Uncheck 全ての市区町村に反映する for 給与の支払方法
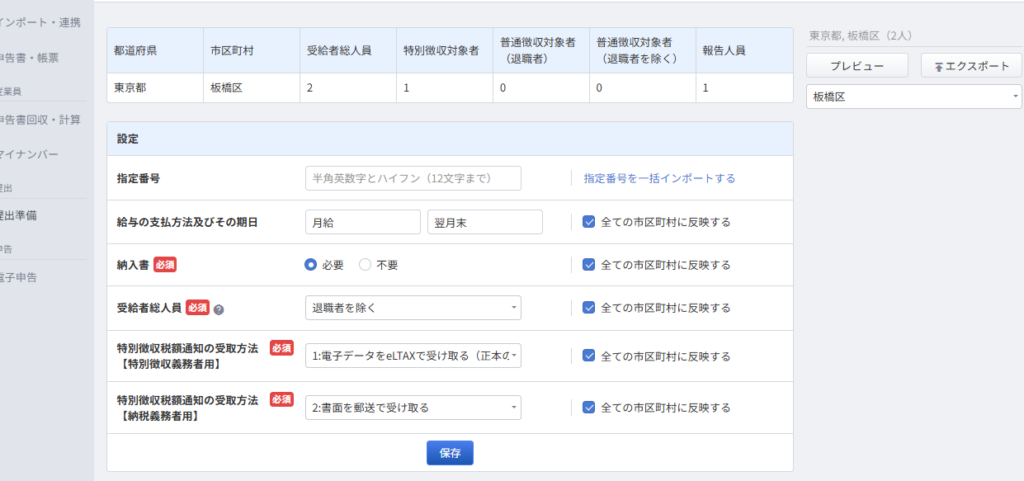This screenshot has width=1024, height=481. (589, 222)
